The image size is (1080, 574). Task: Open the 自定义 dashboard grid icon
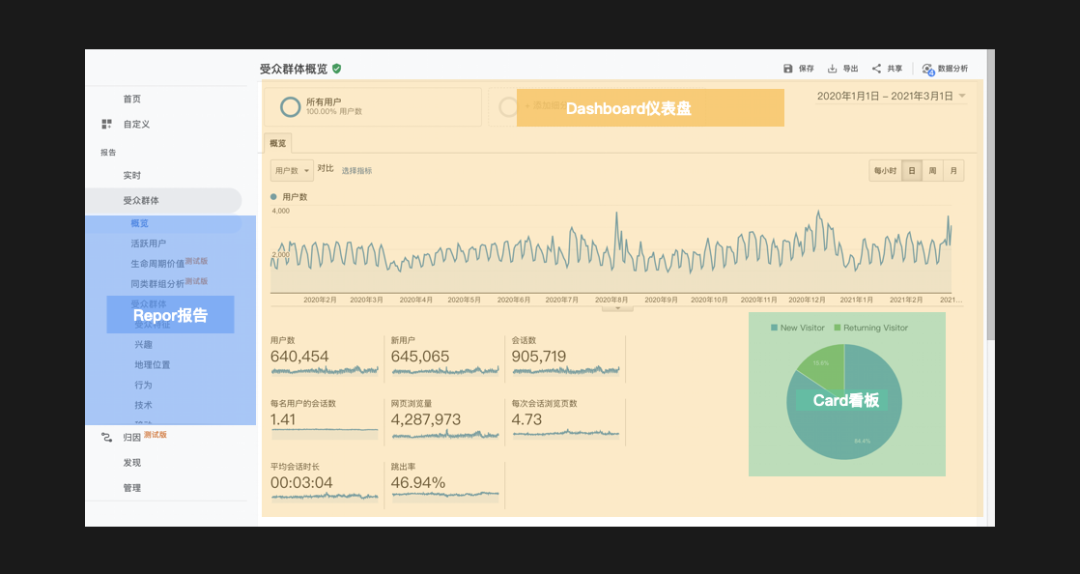[x=107, y=124]
